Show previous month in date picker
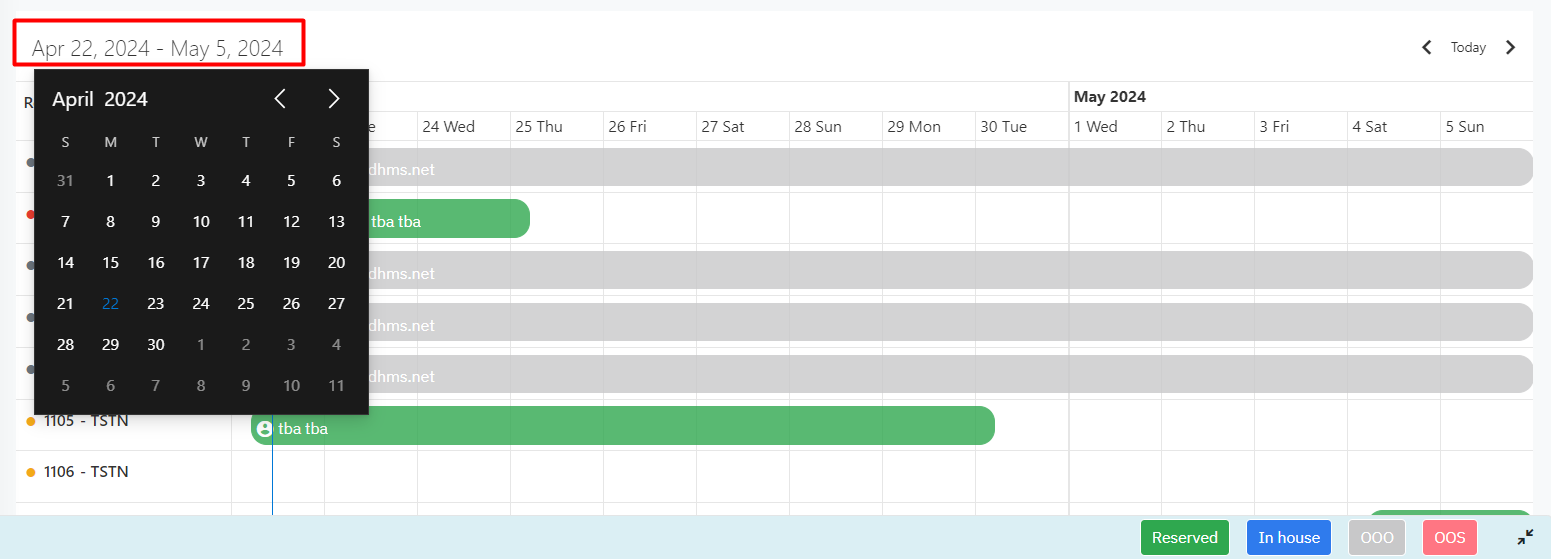The height and width of the screenshot is (559, 1551). click(x=281, y=98)
